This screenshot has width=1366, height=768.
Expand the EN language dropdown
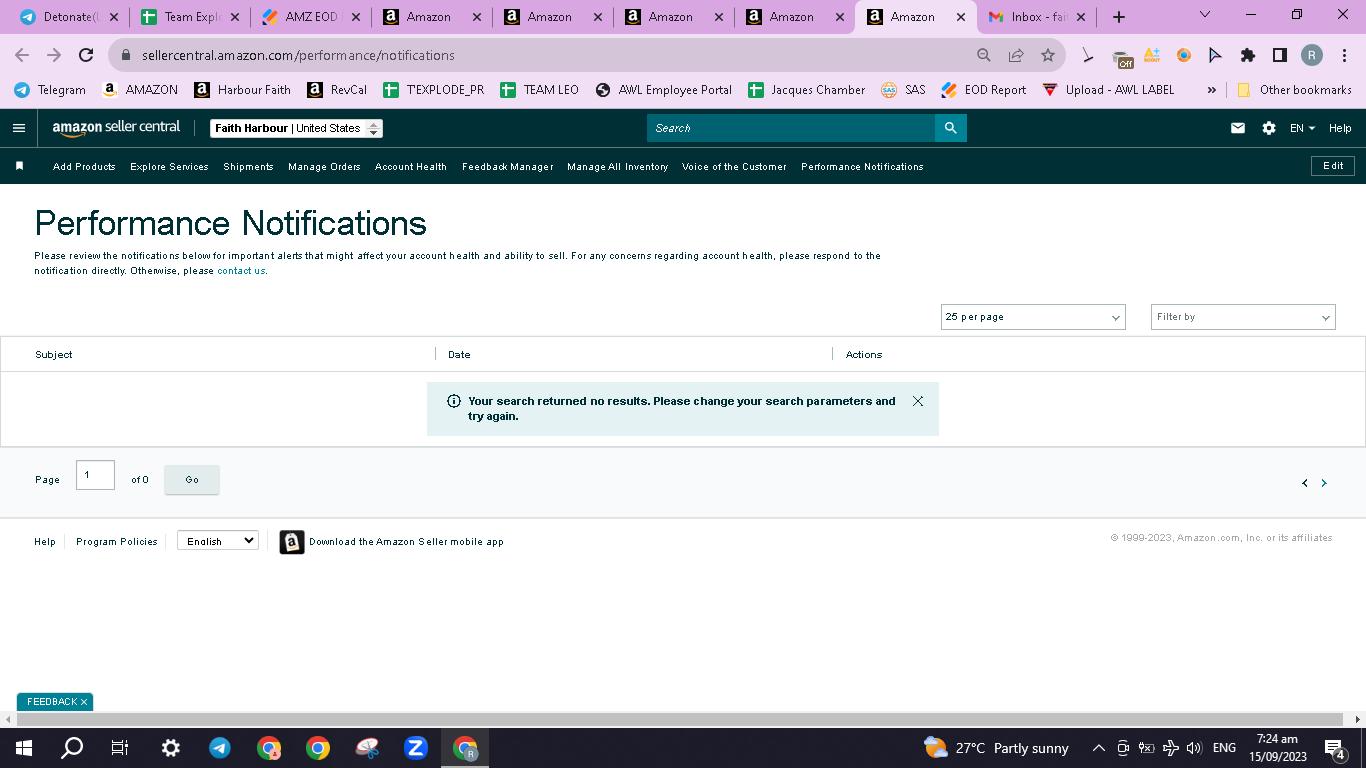coord(1302,128)
